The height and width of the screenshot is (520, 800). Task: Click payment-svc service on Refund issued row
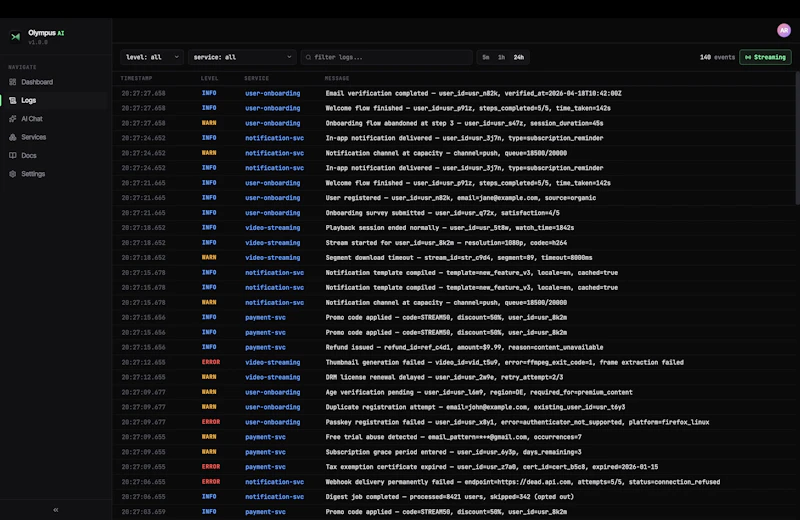click(265, 347)
